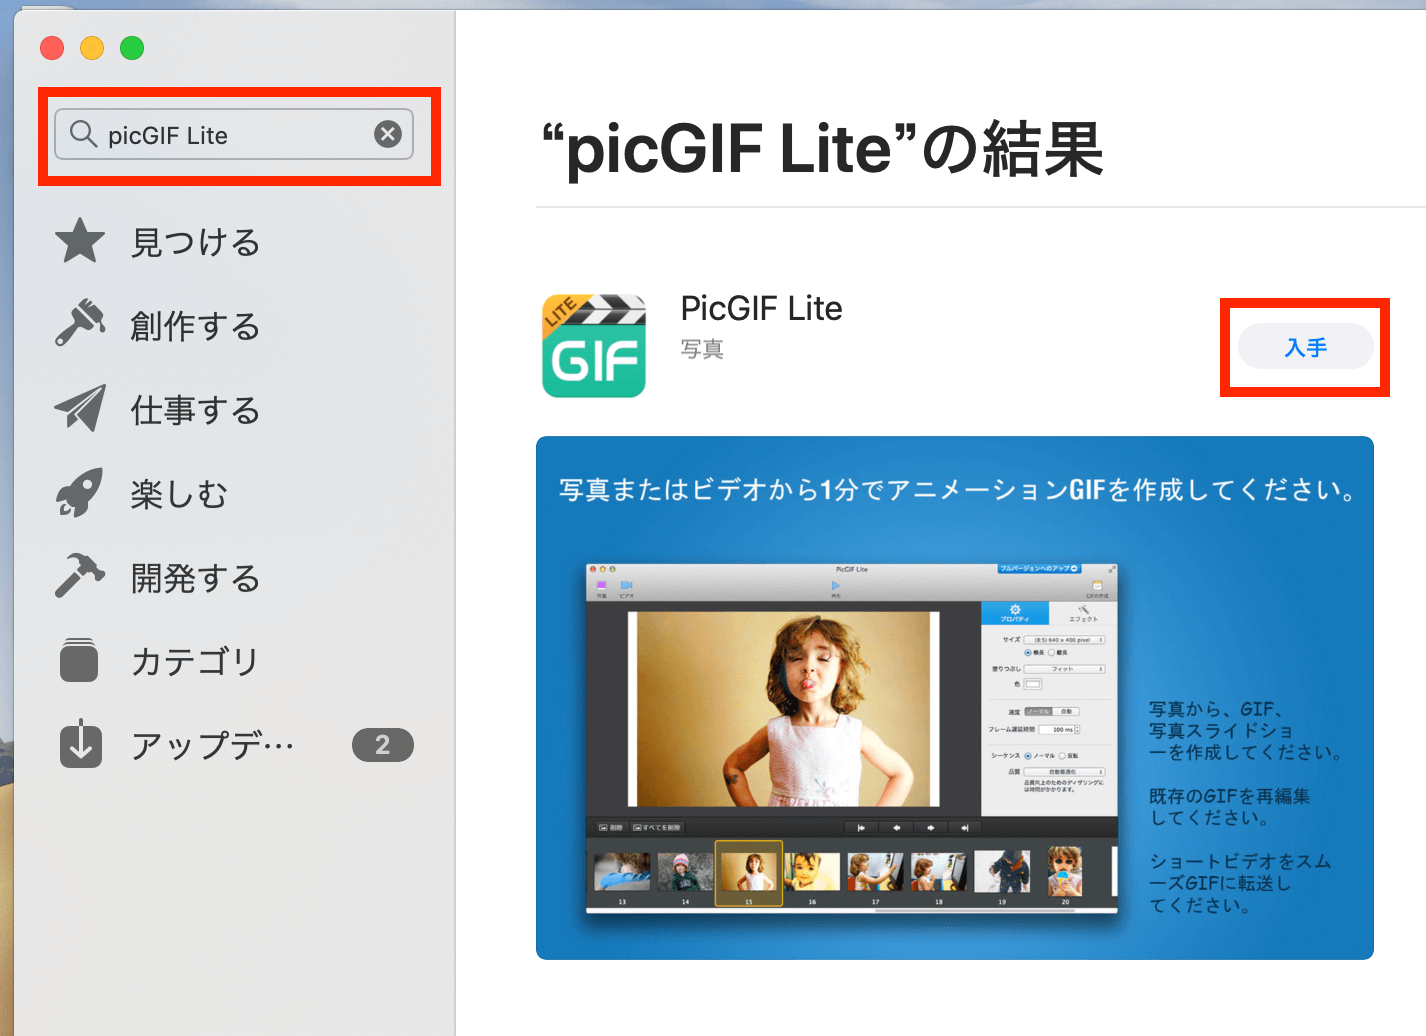Click the PicGIF Lite app icon
The height and width of the screenshot is (1036, 1426).
tap(594, 346)
